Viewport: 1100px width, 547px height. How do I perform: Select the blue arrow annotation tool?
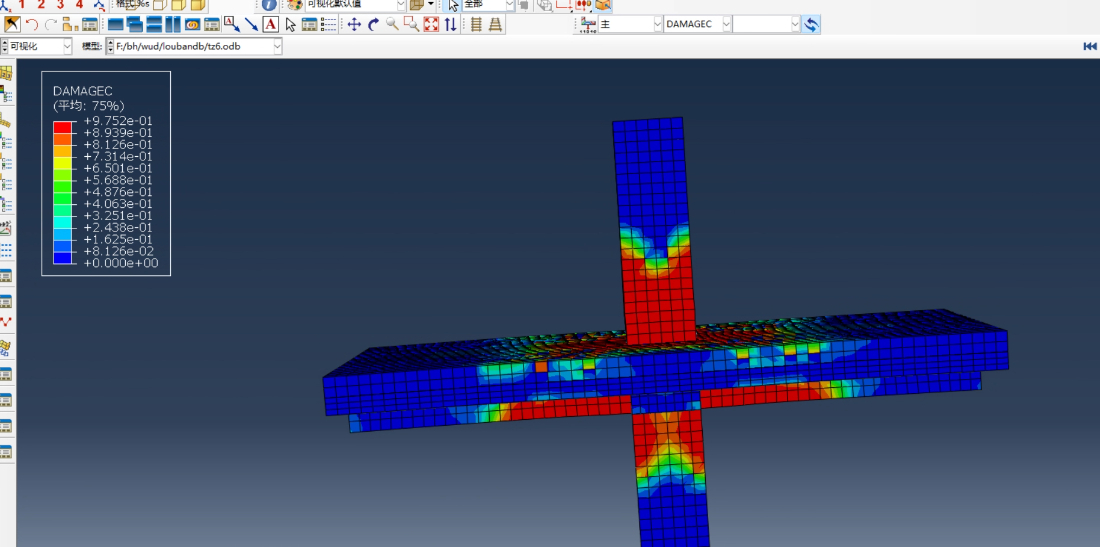[x=251, y=25]
